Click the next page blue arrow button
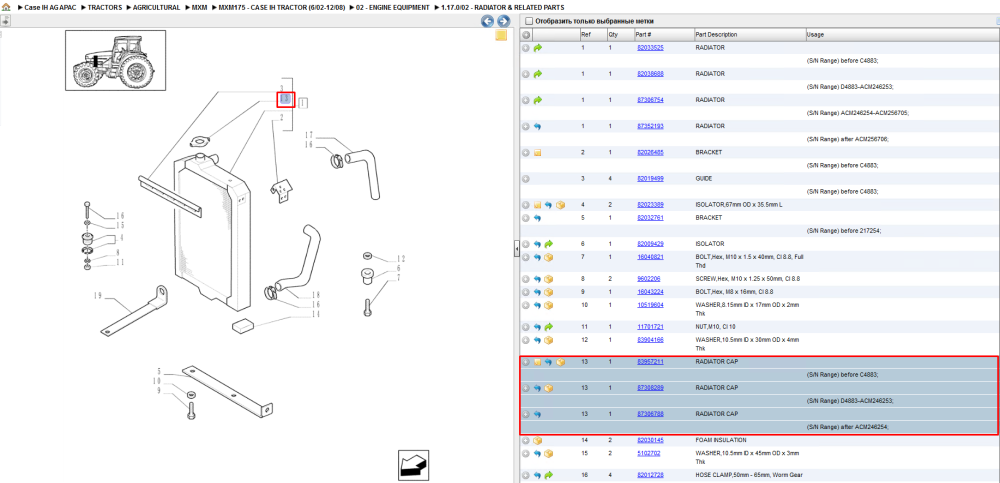 503,21
